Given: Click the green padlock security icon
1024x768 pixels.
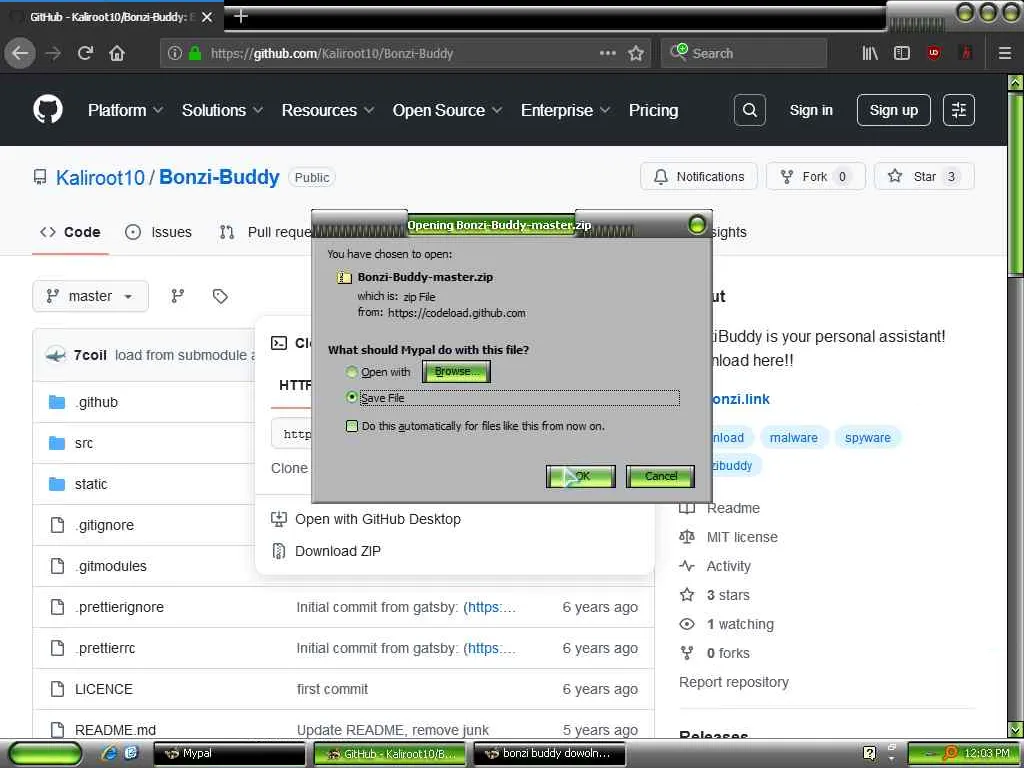Looking at the screenshot, I should [x=195, y=54].
